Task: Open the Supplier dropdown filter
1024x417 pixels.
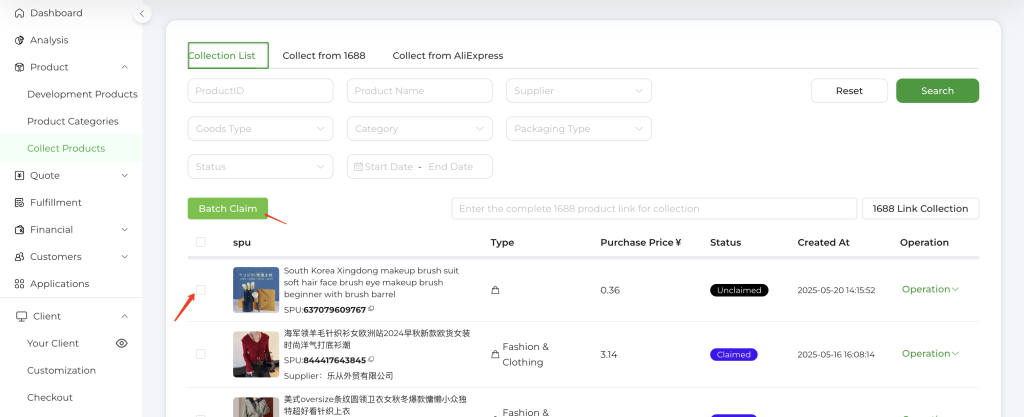Action: [x=578, y=91]
